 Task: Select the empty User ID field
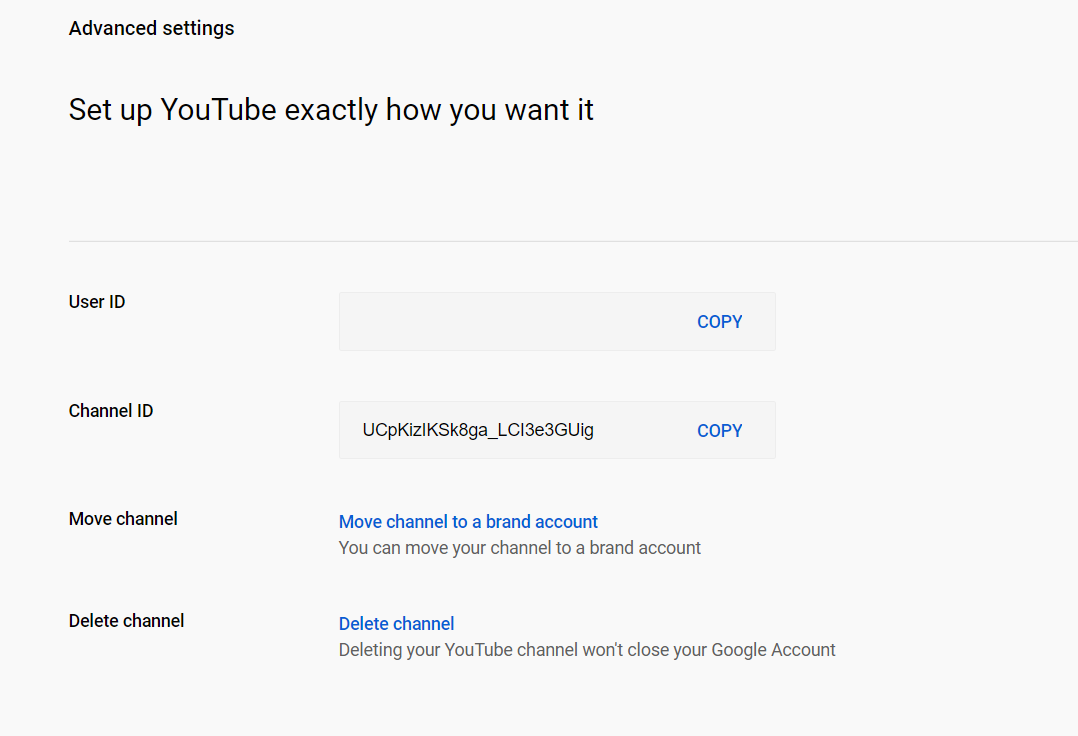click(x=557, y=322)
